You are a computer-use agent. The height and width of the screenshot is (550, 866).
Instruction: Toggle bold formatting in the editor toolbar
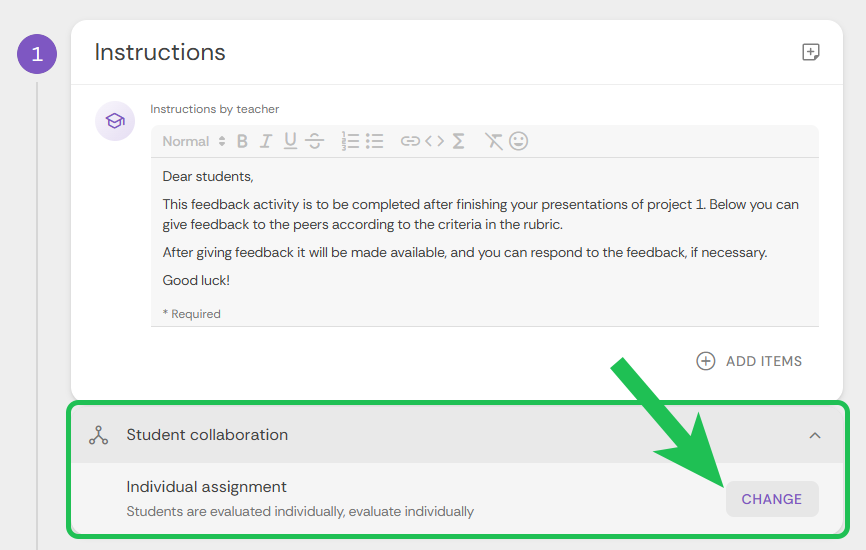pos(242,142)
